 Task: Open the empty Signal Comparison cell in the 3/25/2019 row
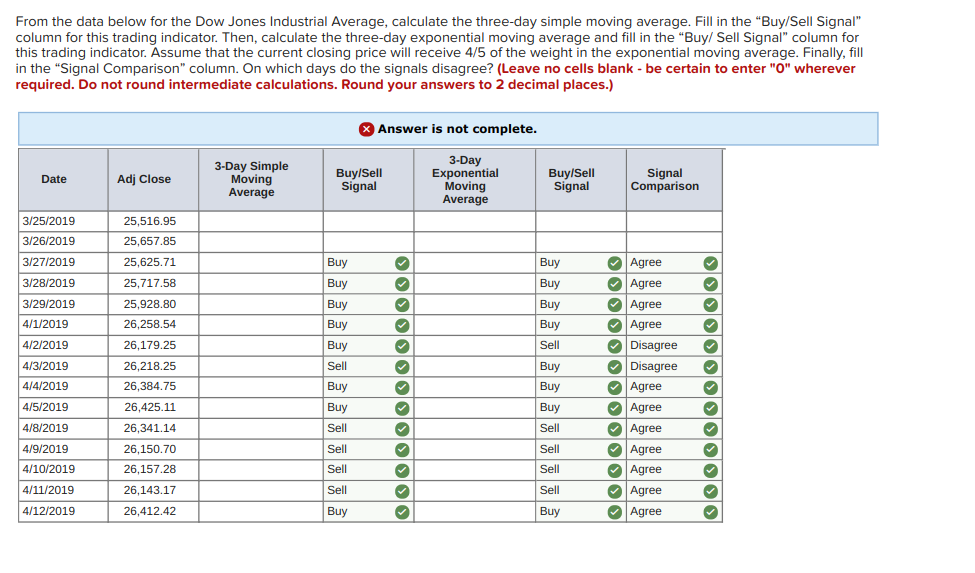click(675, 221)
